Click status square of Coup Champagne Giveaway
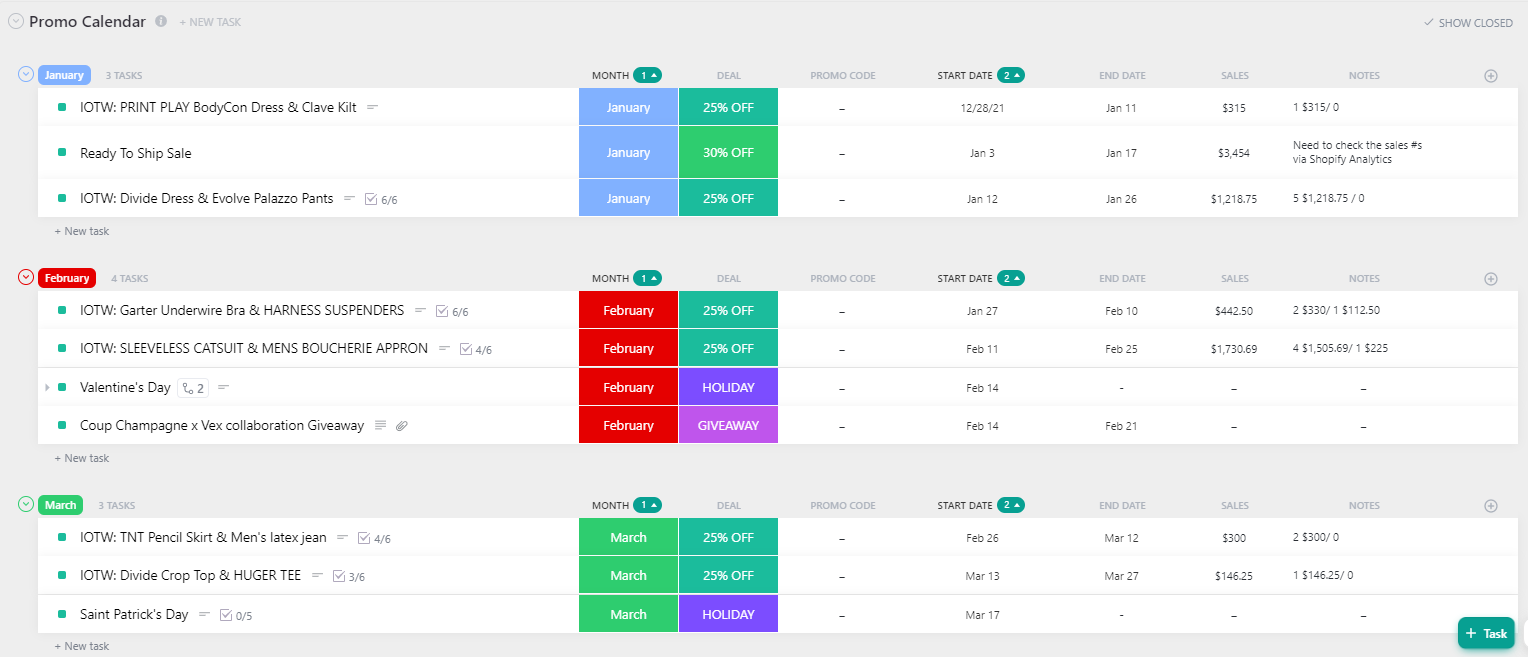 pos(62,425)
